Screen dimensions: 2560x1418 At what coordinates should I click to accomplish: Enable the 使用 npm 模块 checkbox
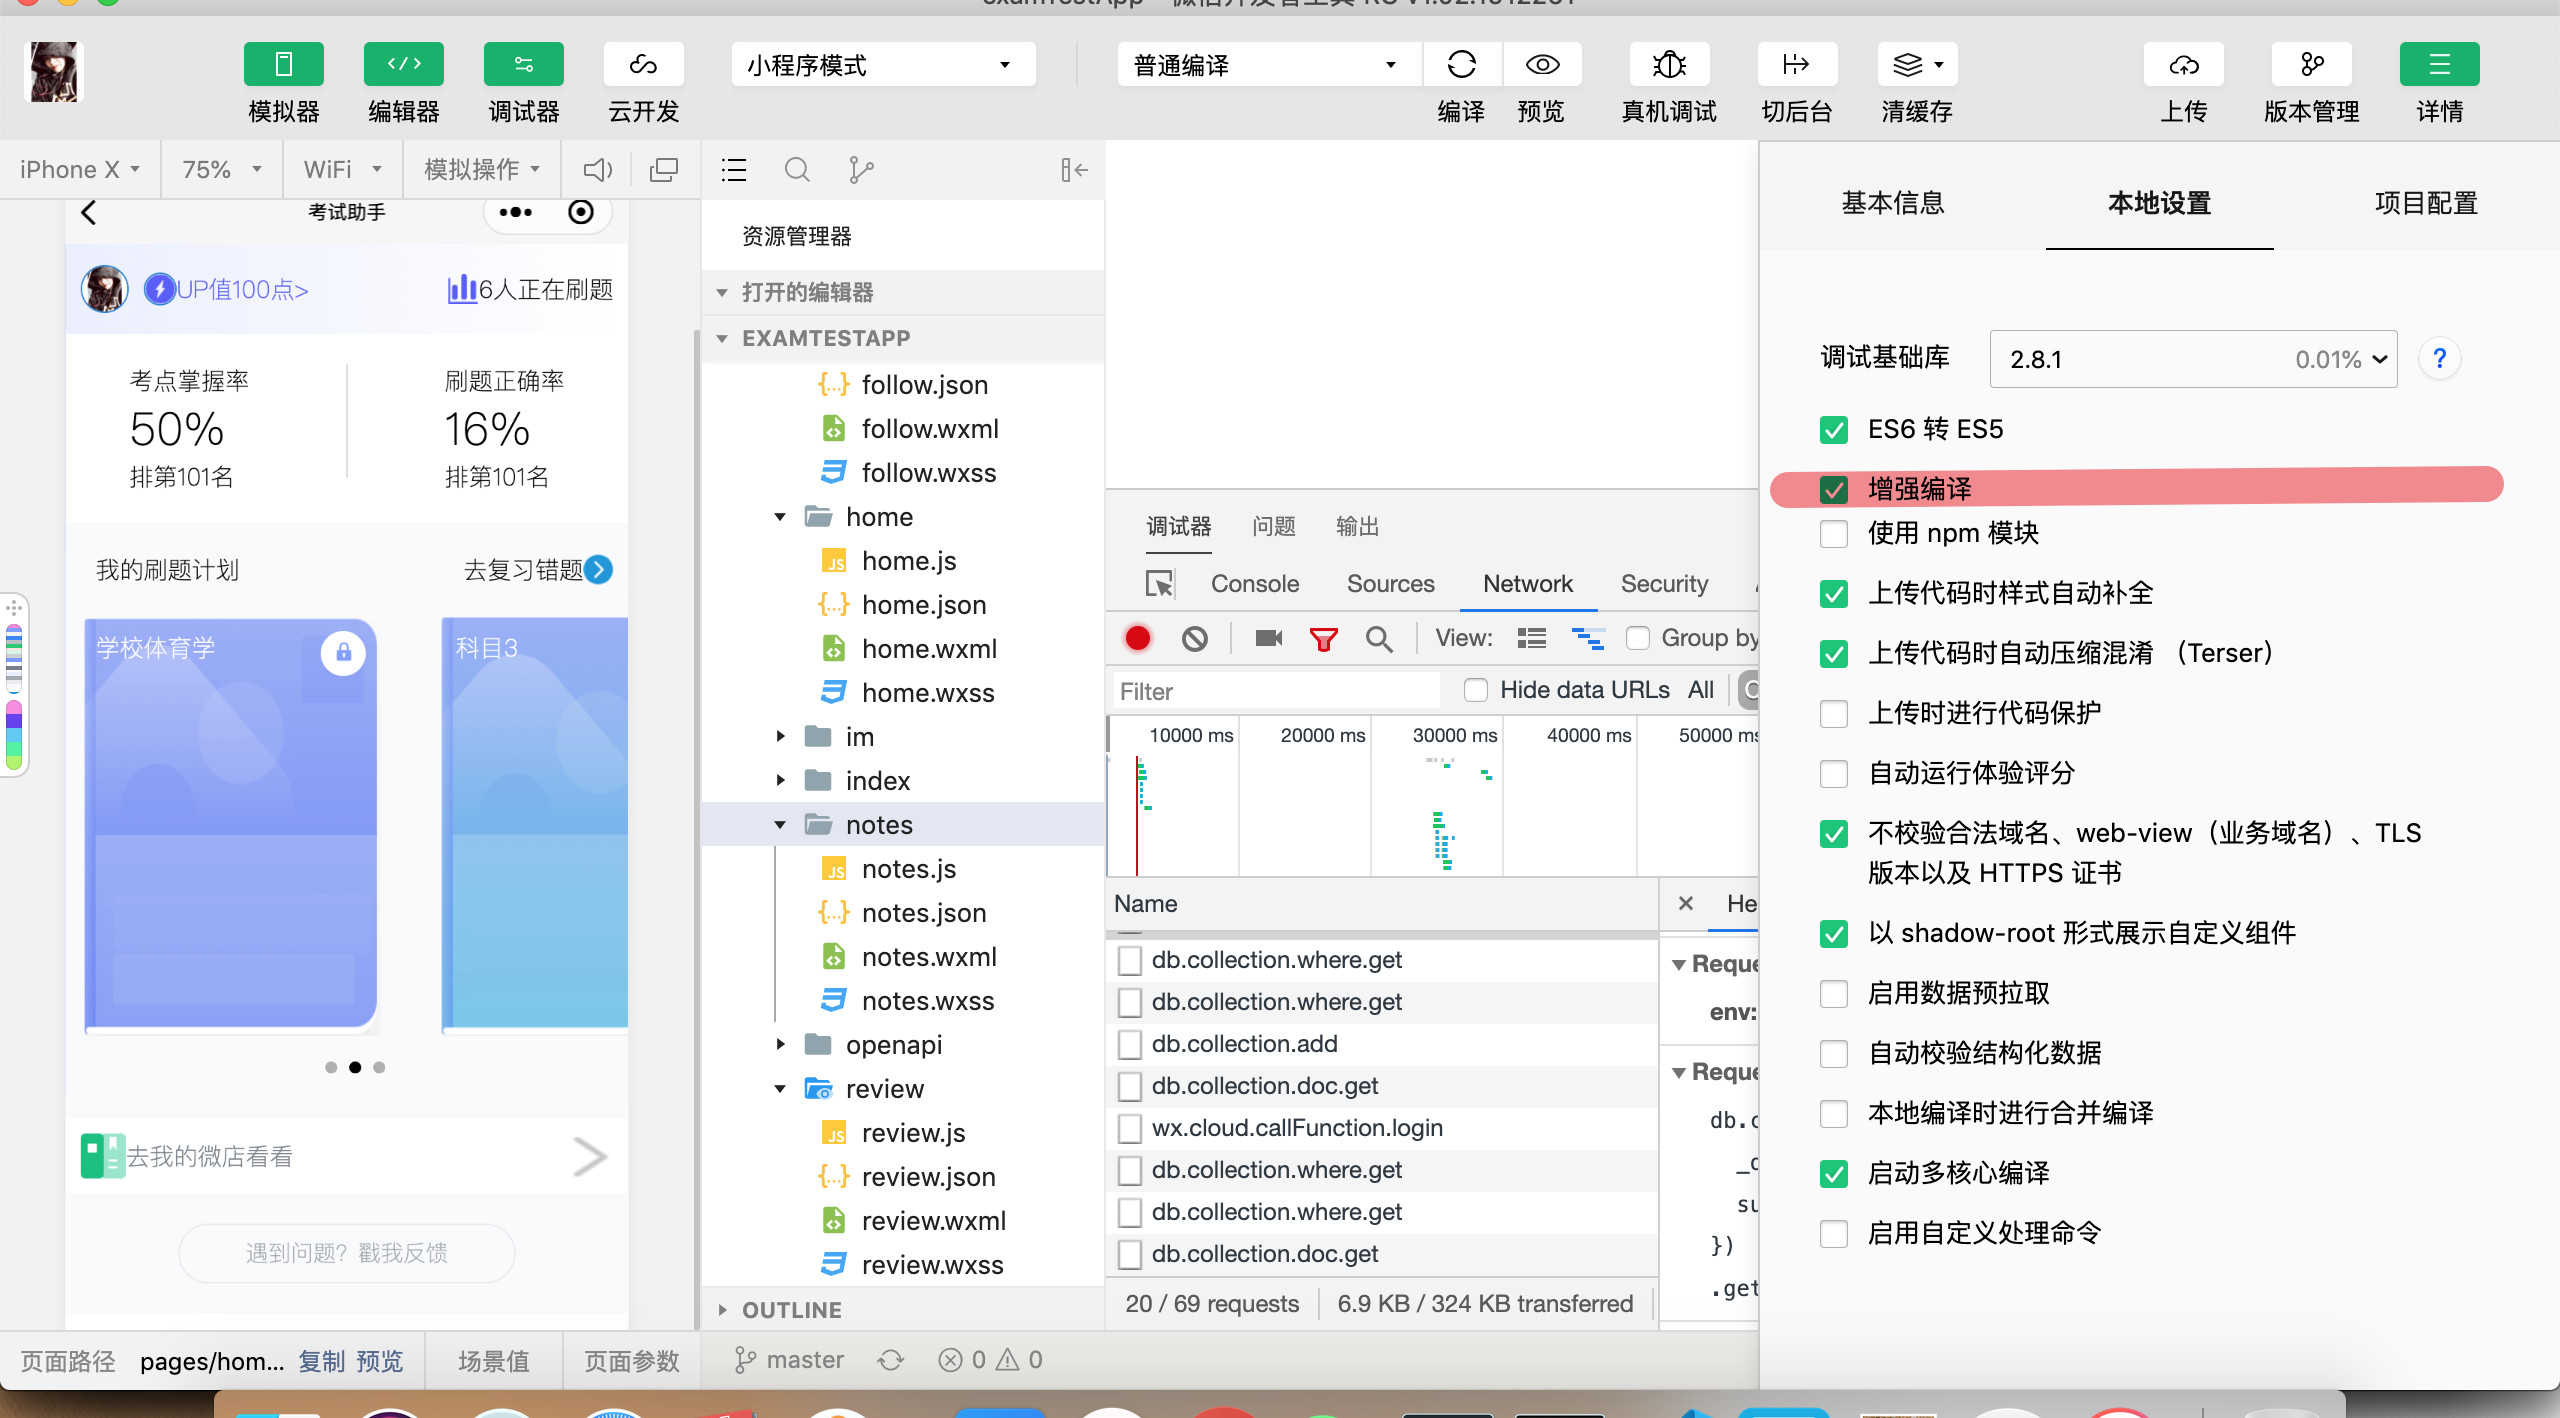[x=1834, y=534]
